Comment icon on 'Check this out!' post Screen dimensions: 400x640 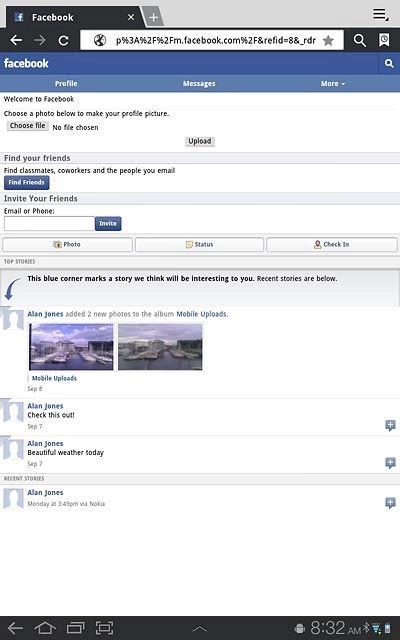(390, 425)
